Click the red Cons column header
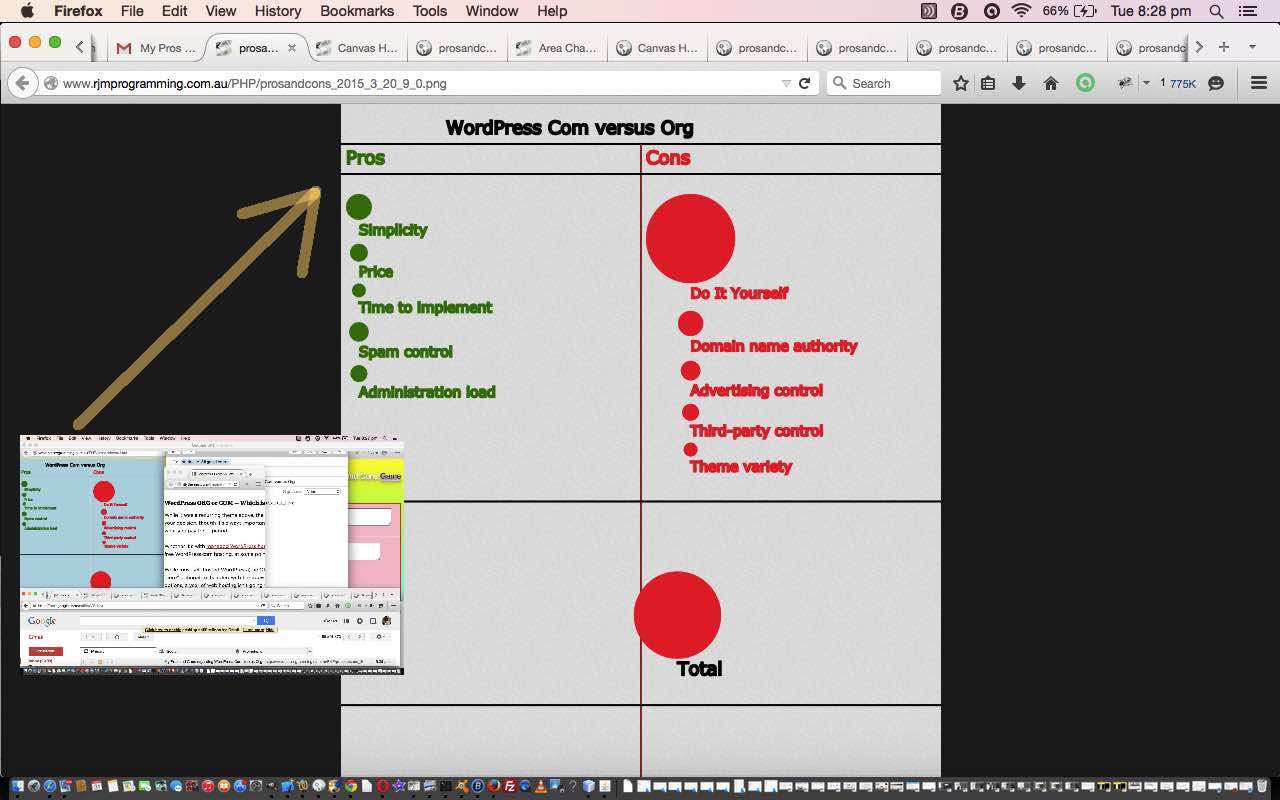 668,158
